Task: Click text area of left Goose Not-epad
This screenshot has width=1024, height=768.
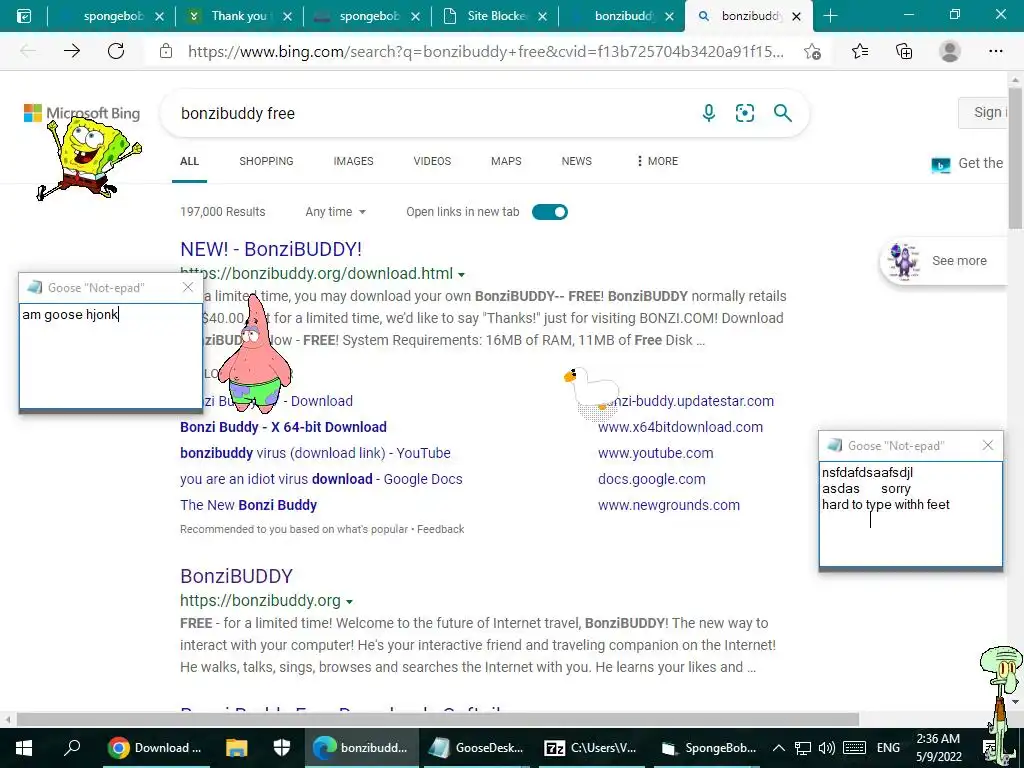Action: point(110,356)
